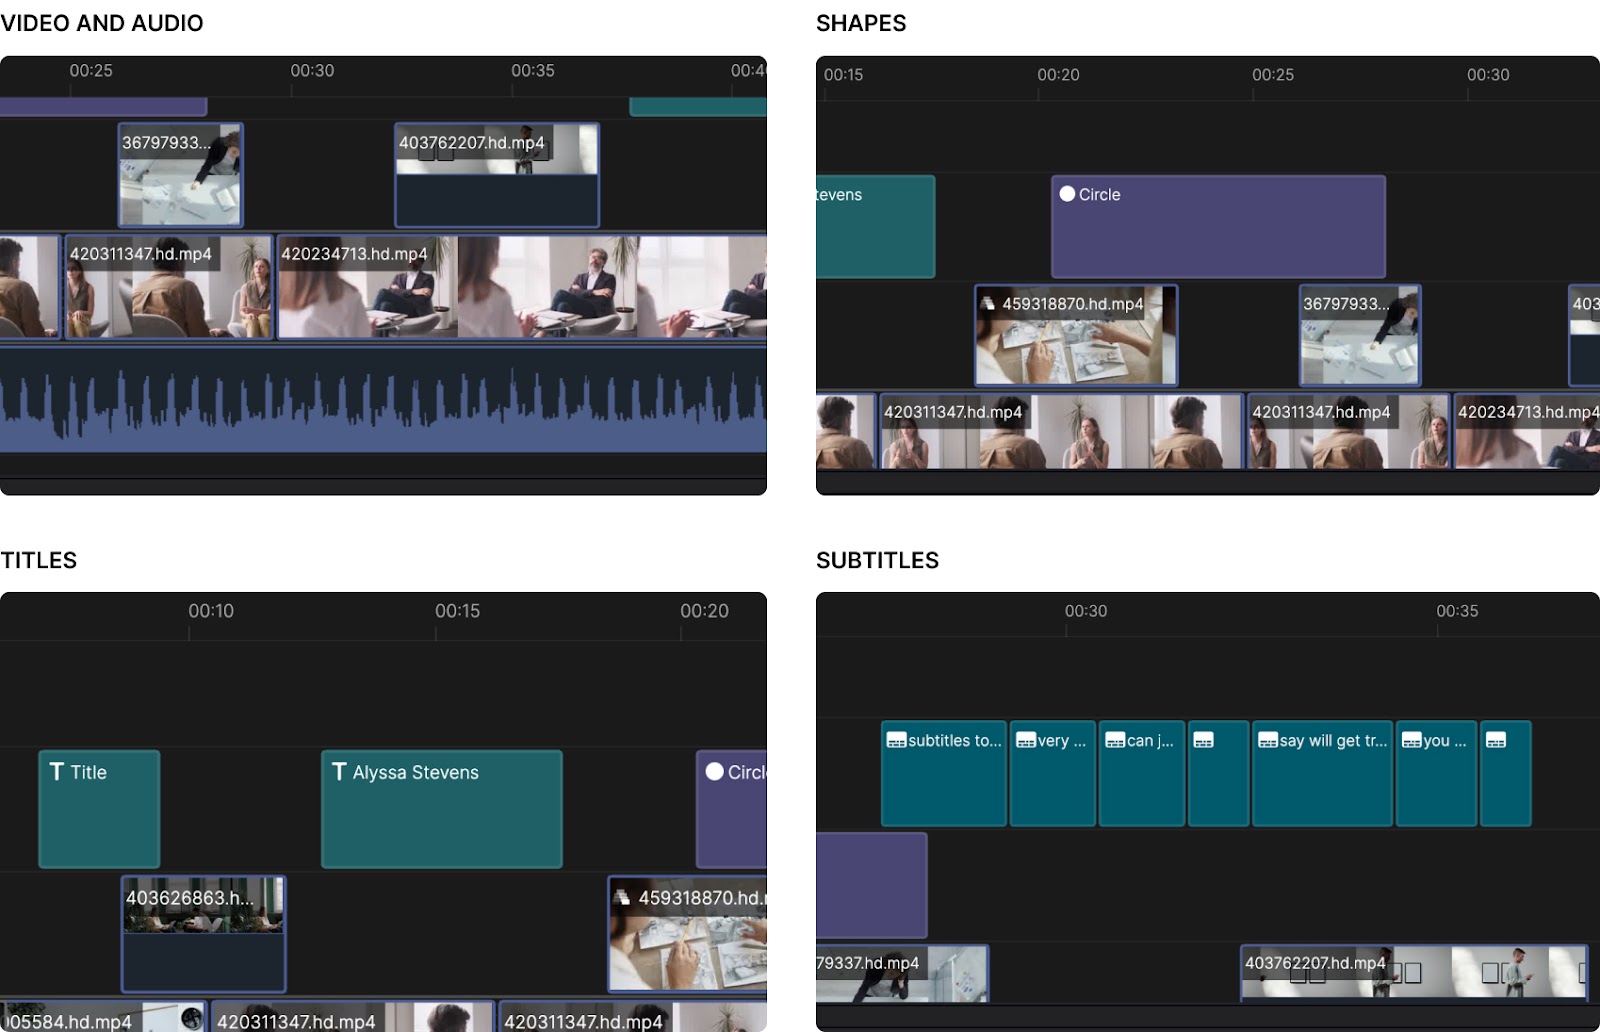
Task: Select the purple shape clip in Subtitles panel
Action: pos(871,885)
